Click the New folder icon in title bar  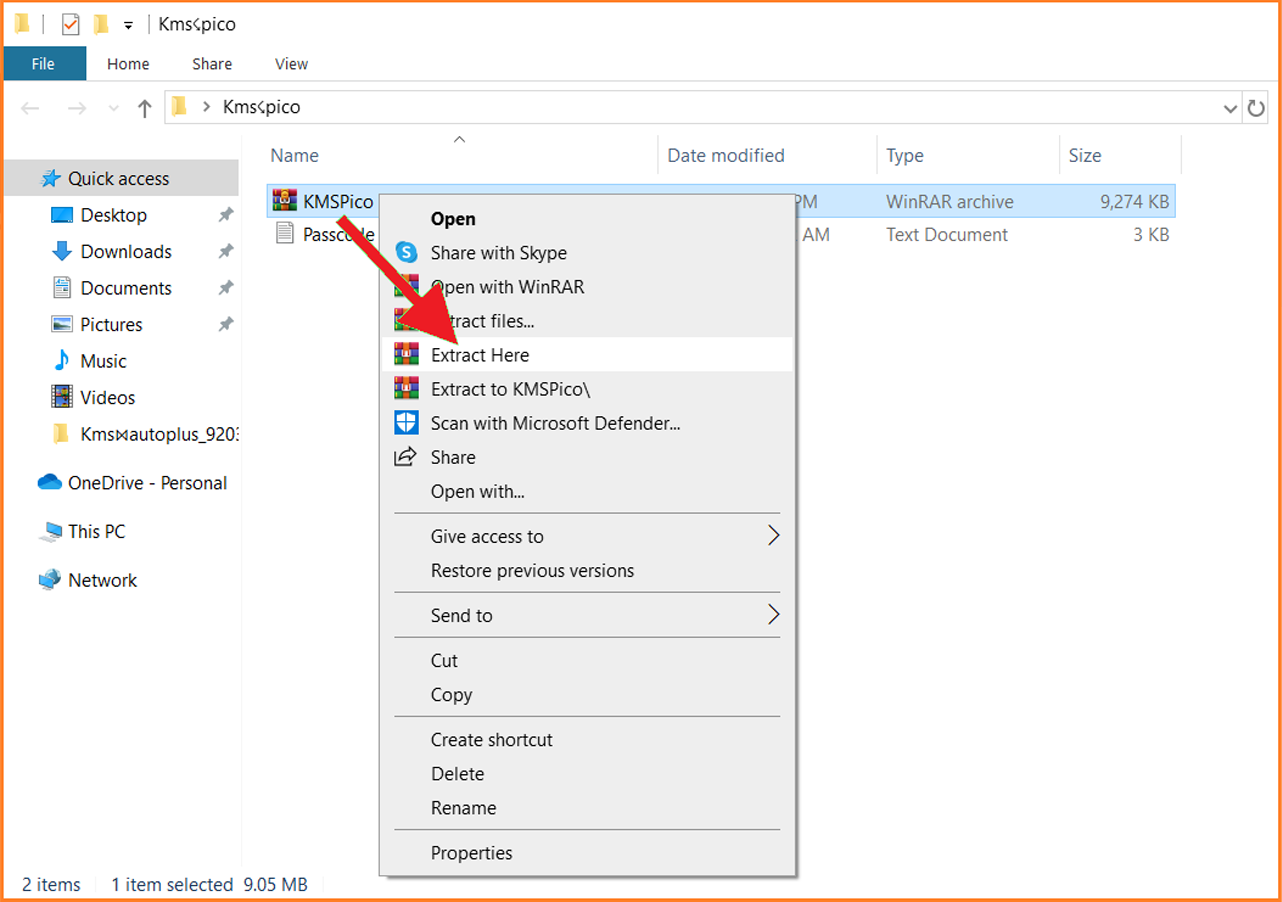(101, 24)
